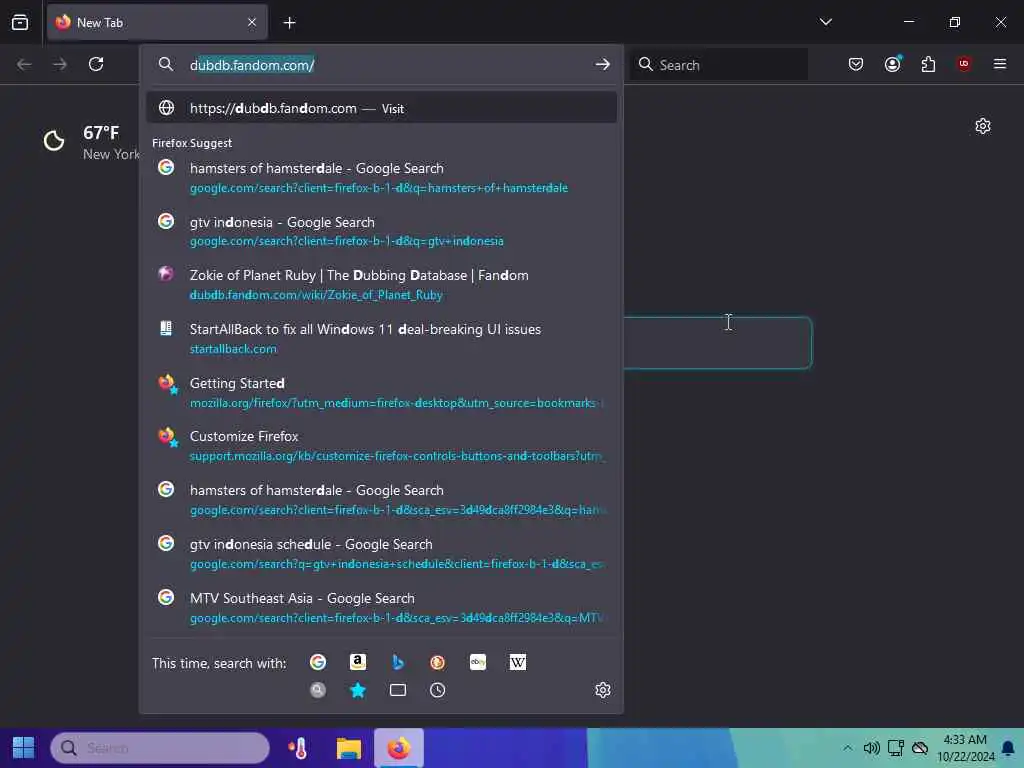The height and width of the screenshot is (768, 1024).
Task: Open Firefox View tab manager icon
Action: click(x=20, y=23)
